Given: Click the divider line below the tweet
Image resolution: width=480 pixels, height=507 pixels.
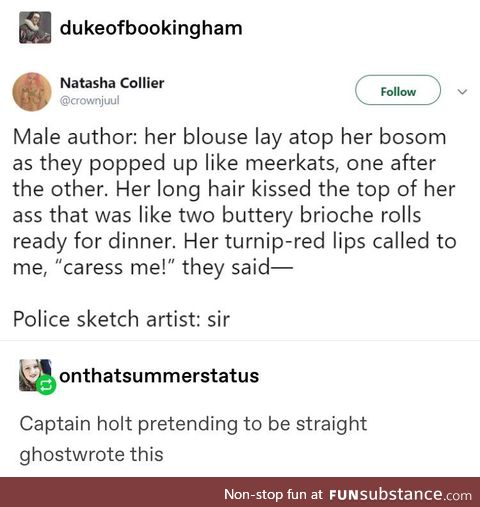Looking at the screenshot, I should click(240, 341).
